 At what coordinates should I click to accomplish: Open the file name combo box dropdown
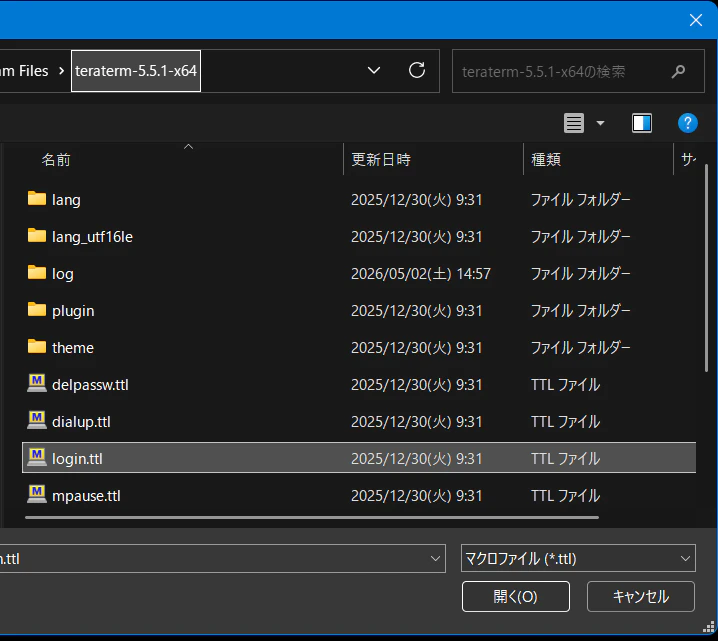tap(435, 558)
